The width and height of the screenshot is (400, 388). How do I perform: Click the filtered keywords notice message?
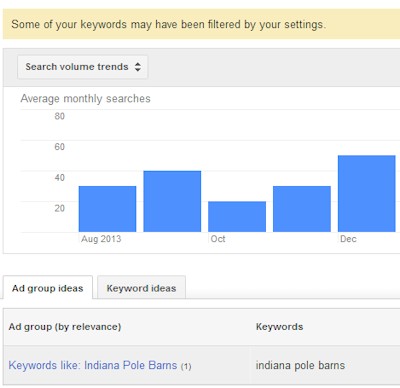pos(169,24)
